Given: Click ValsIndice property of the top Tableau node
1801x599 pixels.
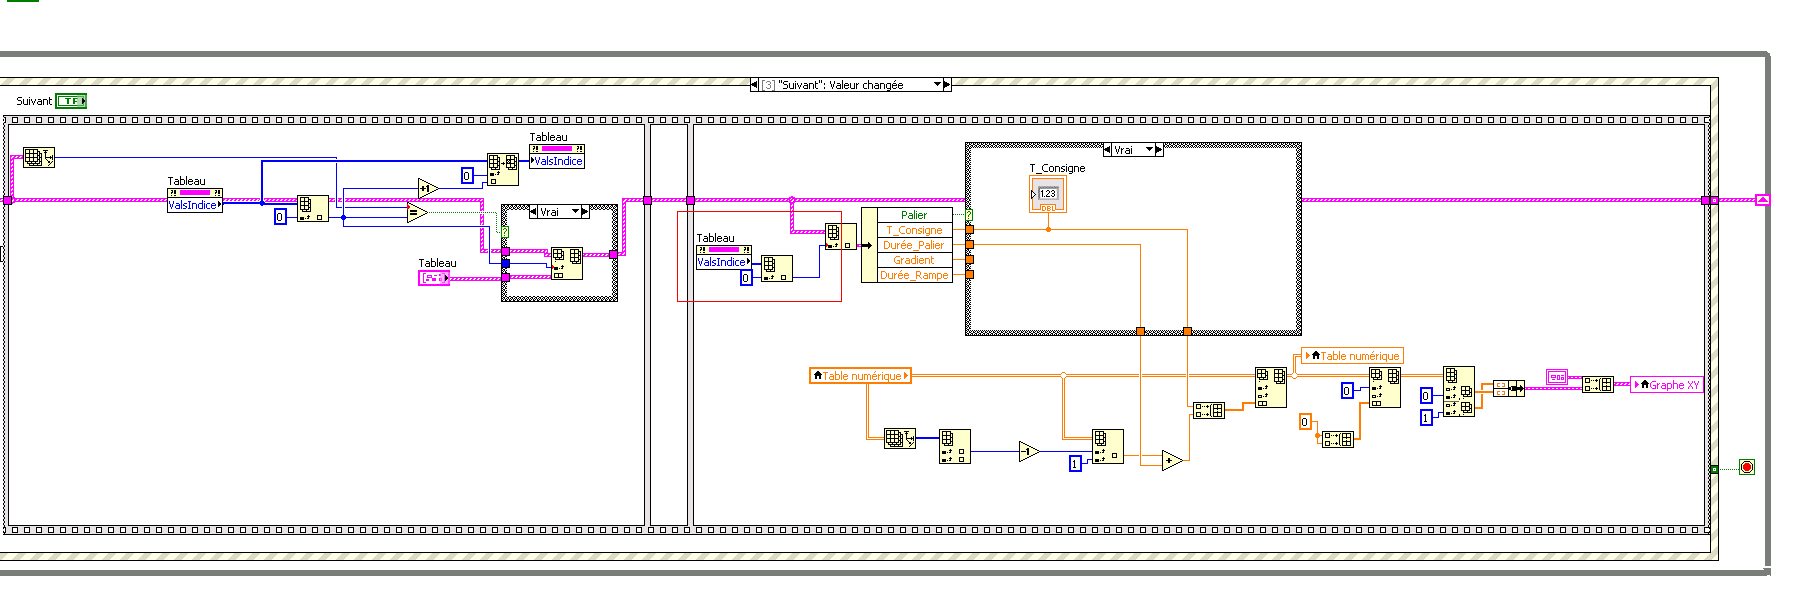Looking at the screenshot, I should click(557, 161).
